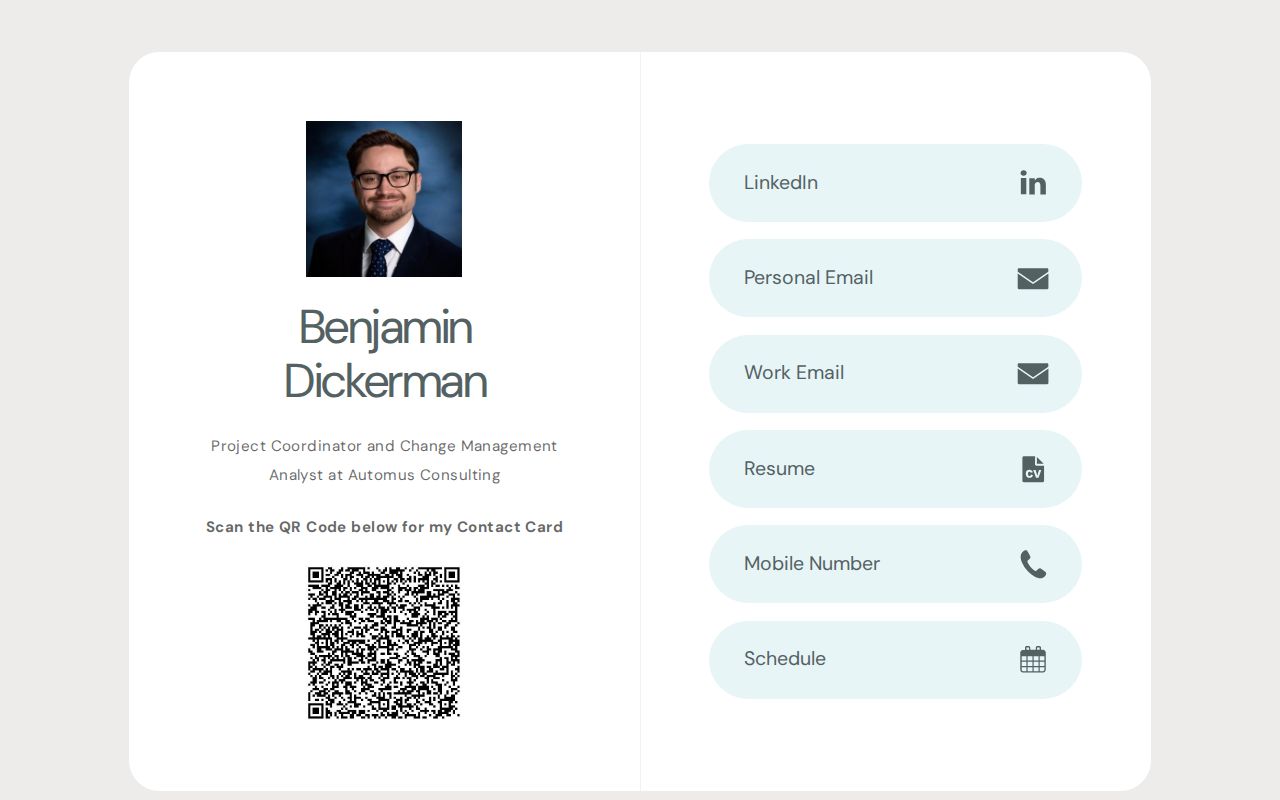Open the Personal Email link
The width and height of the screenshot is (1280, 800).
[895, 278]
